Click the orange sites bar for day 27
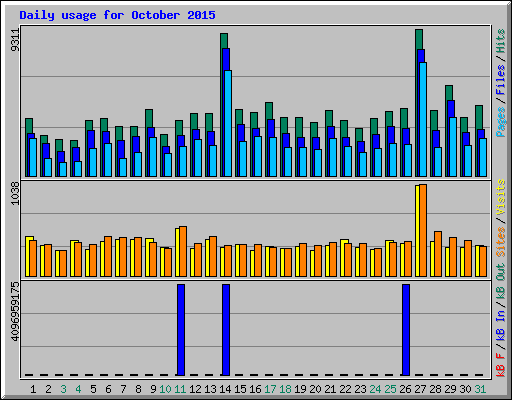Image resolution: width=512 pixels, height=400 pixels. (423, 230)
